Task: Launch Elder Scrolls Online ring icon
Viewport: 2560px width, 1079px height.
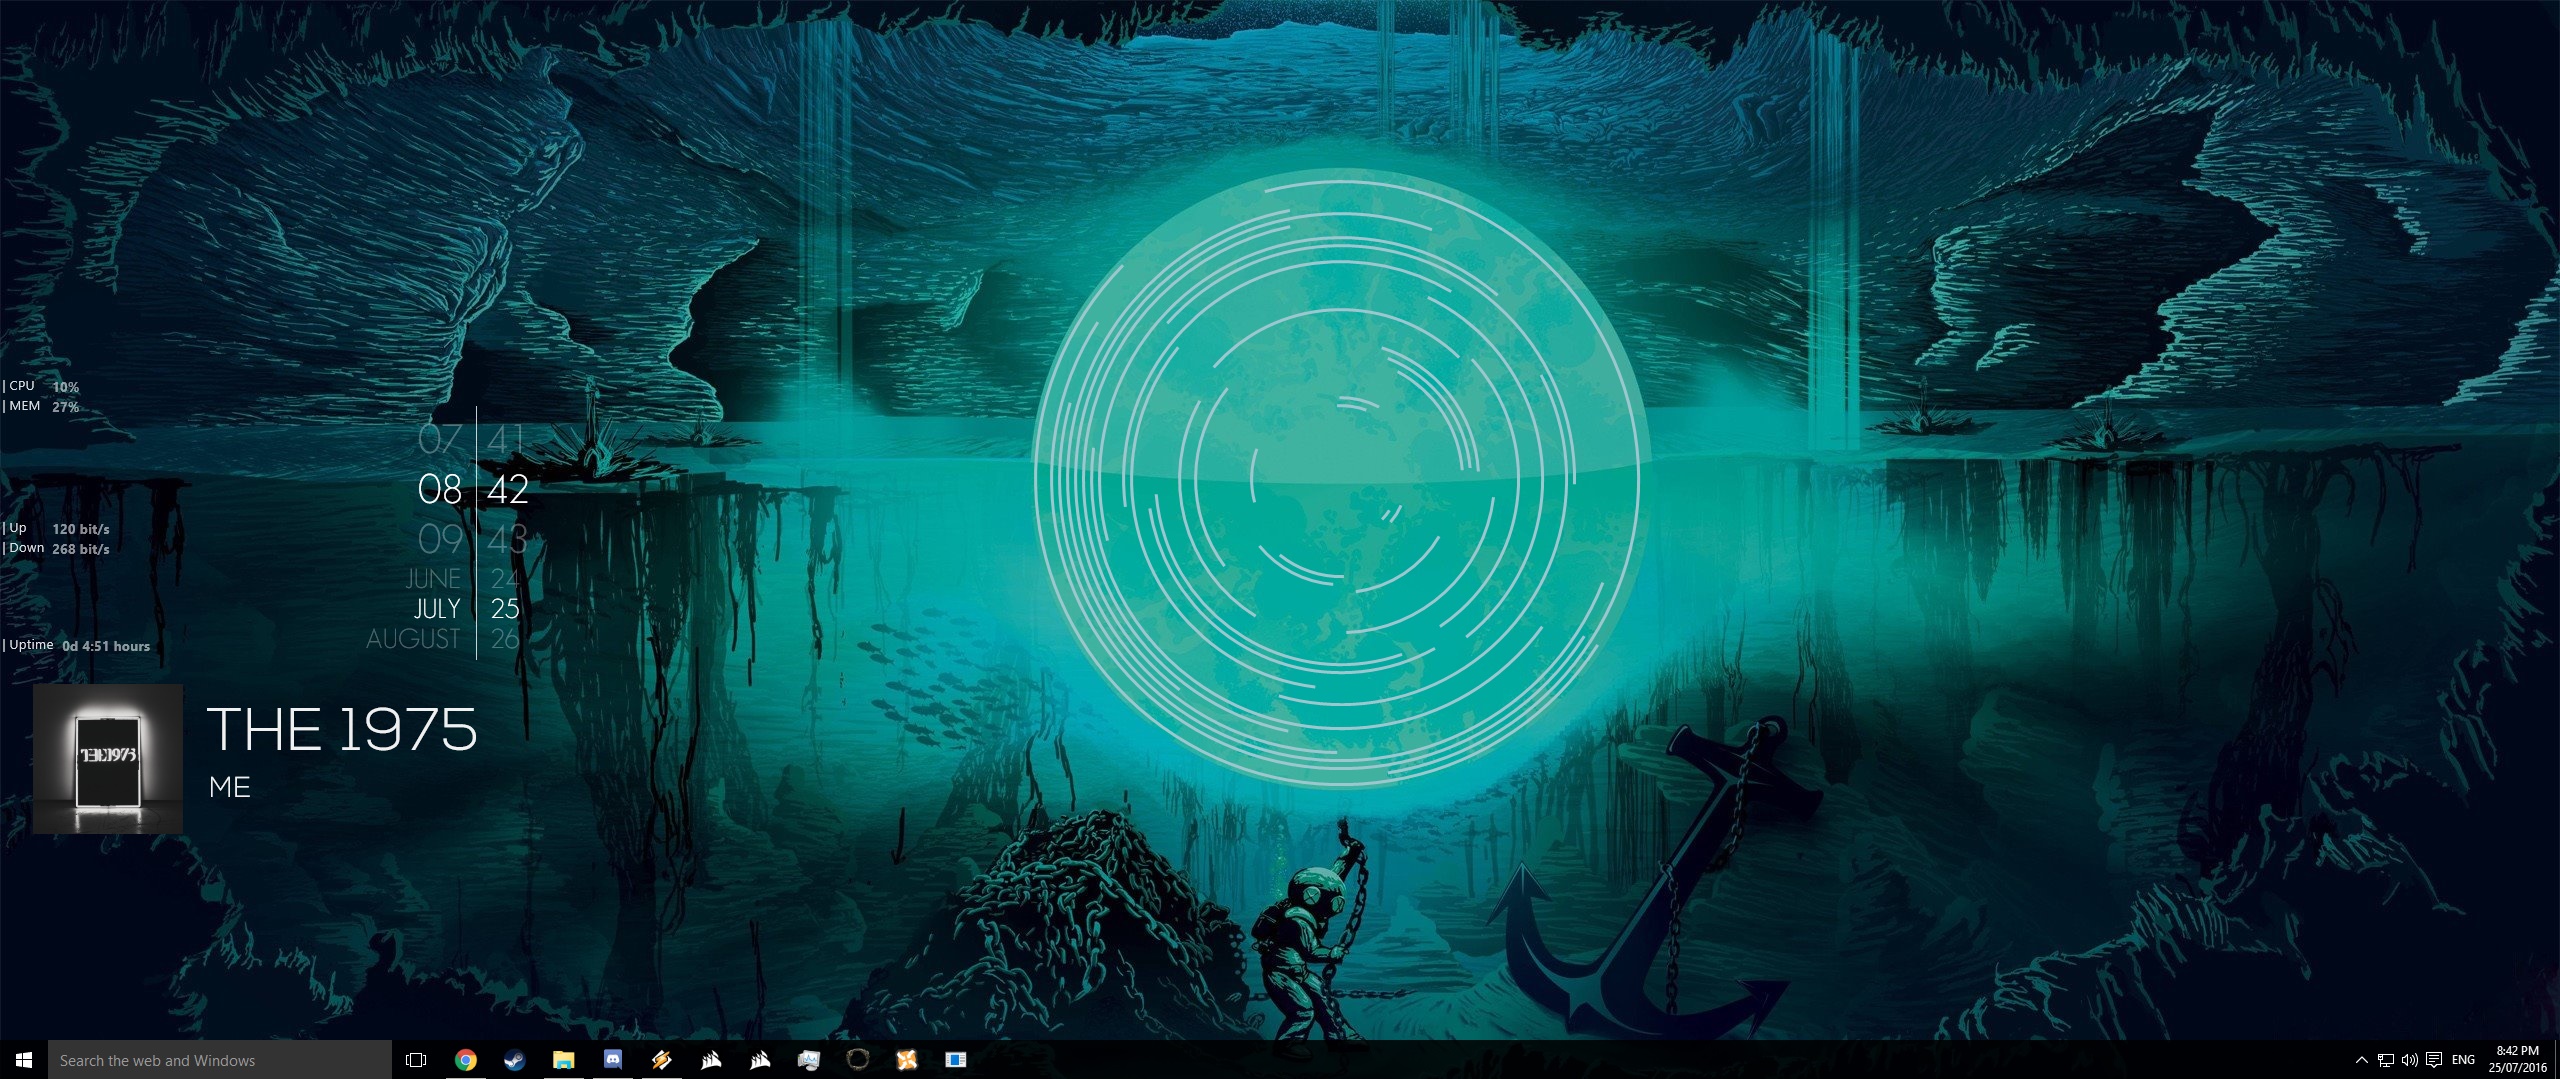Action: click(858, 1060)
